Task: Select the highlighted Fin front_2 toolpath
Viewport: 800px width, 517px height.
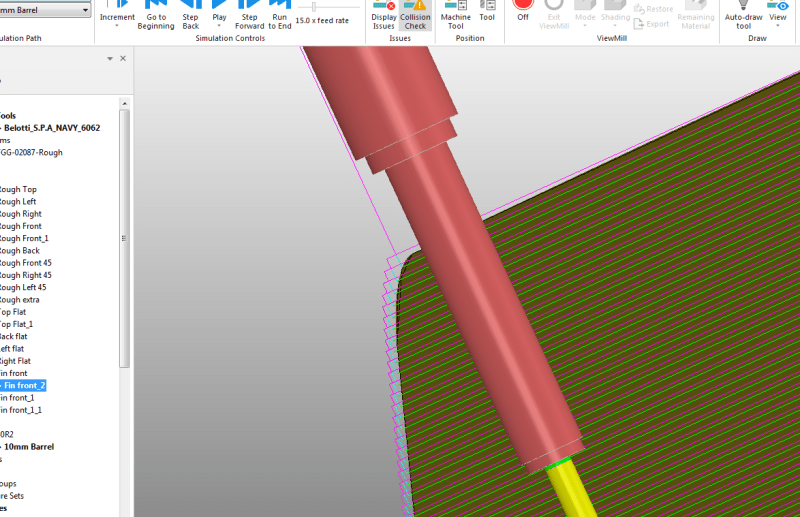Action: point(24,385)
